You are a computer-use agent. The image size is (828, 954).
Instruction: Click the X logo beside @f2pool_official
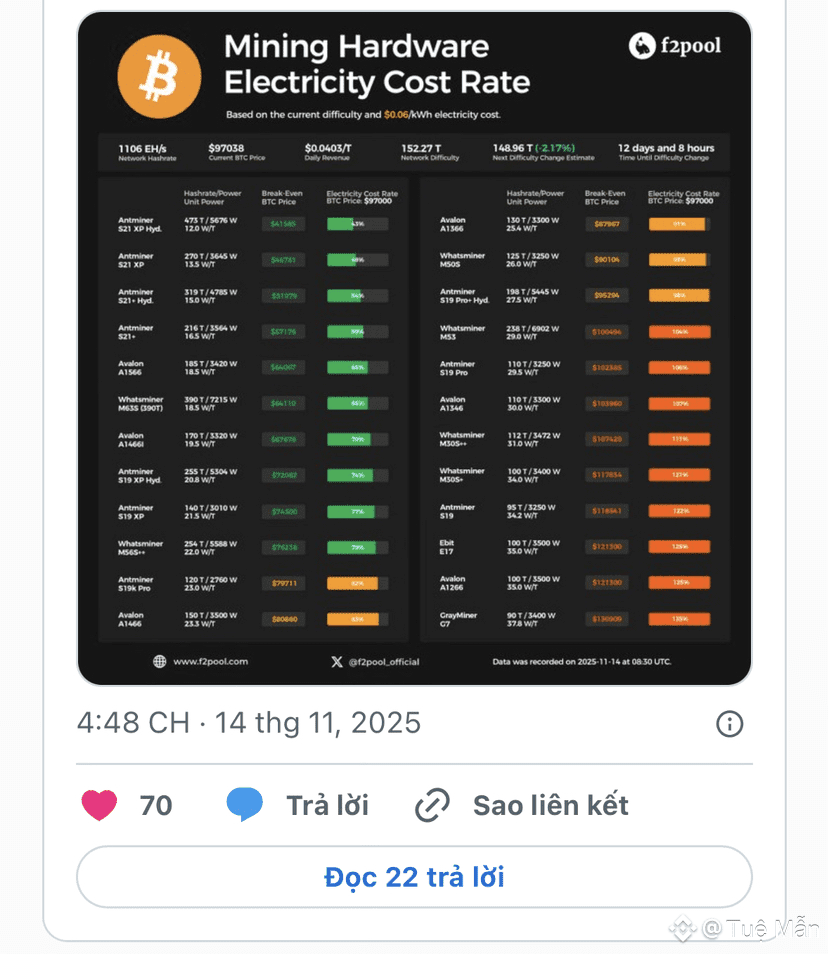(337, 661)
